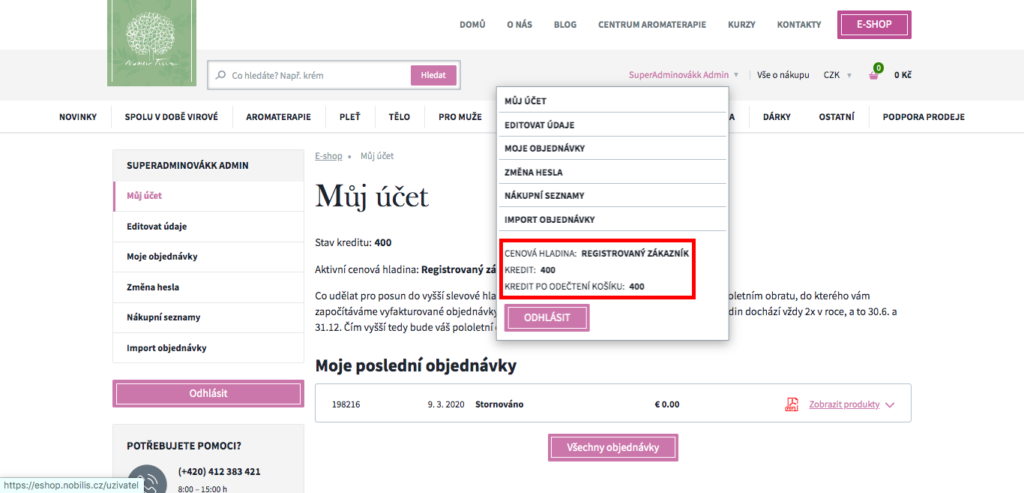Select IMPORT OBJEDNÁVKY in user dropdown menu
1024x493 pixels.
click(613, 219)
